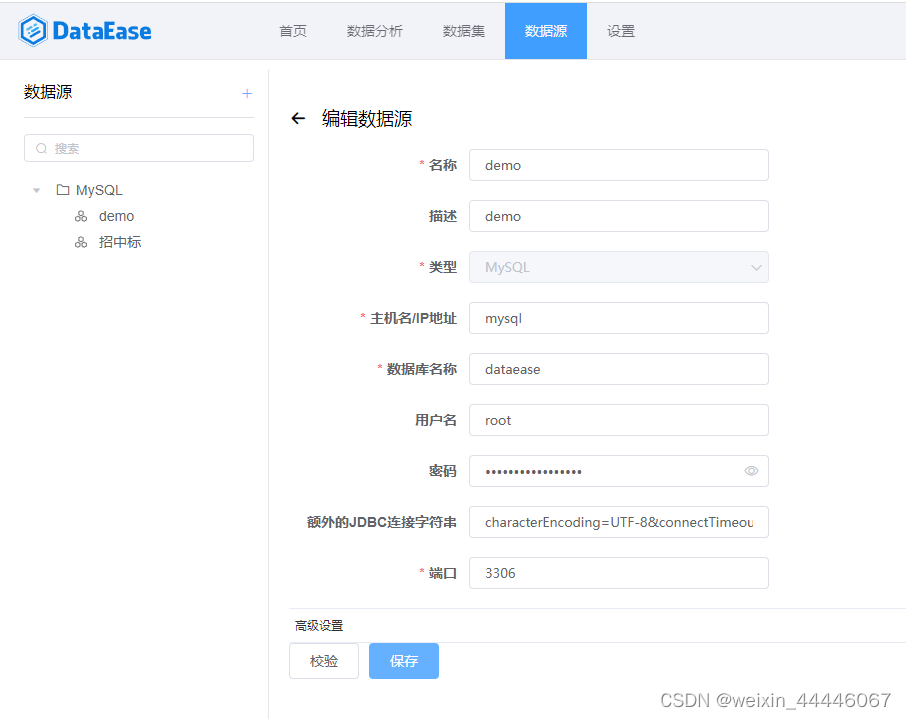Image resolution: width=906 pixels, height=719 pixels.
Task: Open the 首页 tab
Action: (x=293, y=31)
